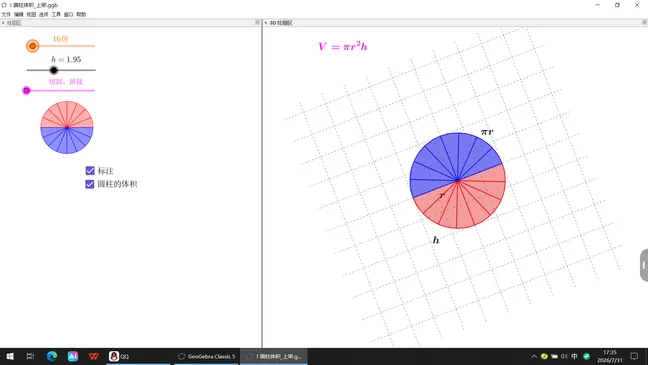The image size is (648, 365).
Task: Click the h = 1.95 value text
Action: 66,60
